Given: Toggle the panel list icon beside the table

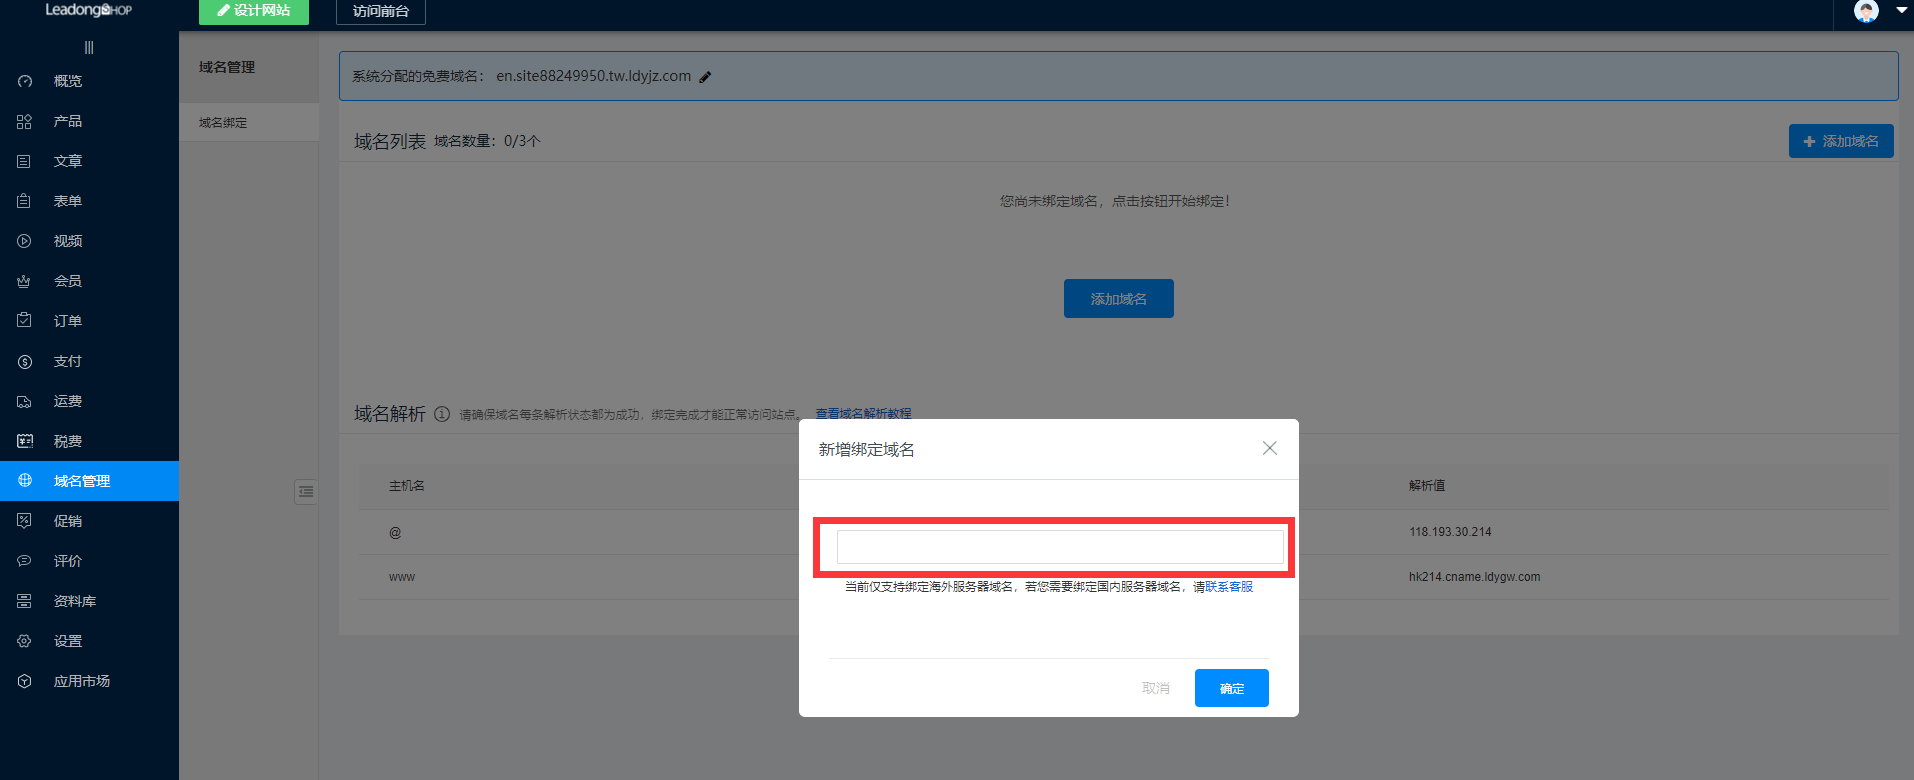Looking at the screenshot, I should click(x=306, y=491).
